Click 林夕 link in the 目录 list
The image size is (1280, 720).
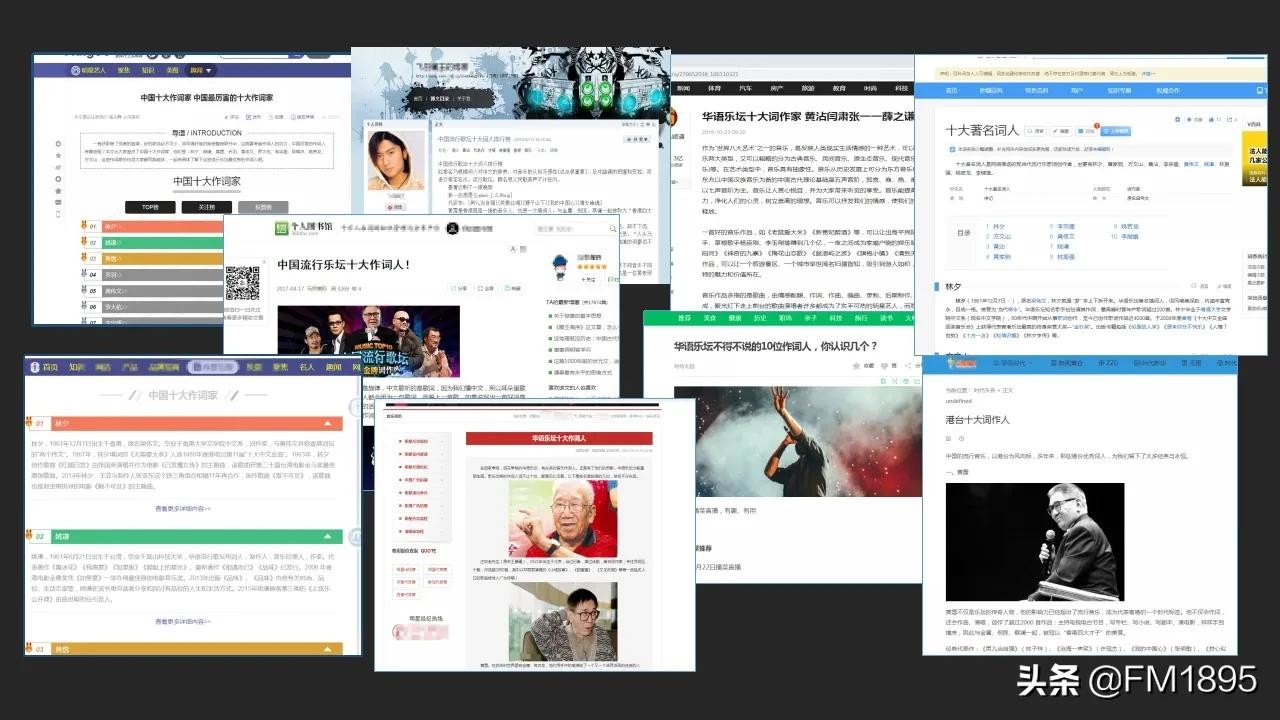tap(1000, 227)
